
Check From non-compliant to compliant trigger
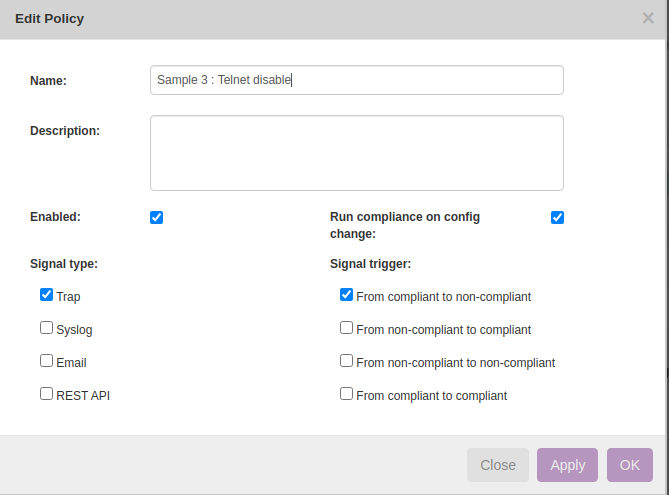click(346, 328)
